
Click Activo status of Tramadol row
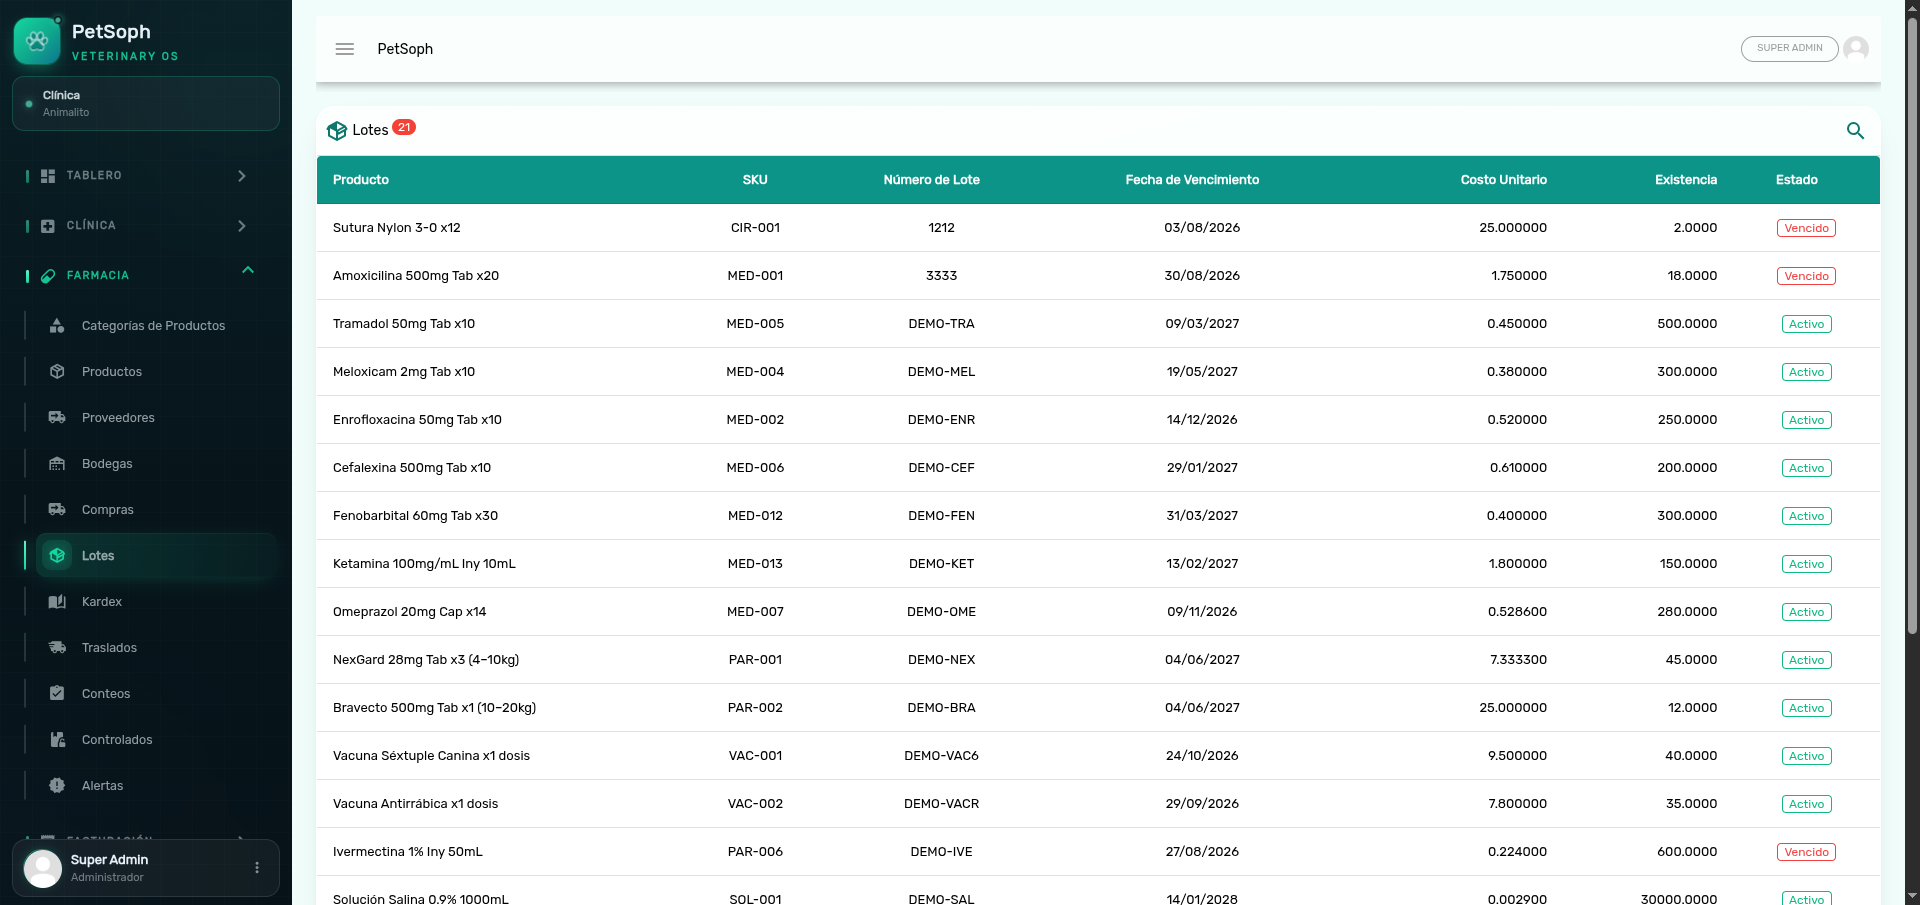(1806, 324)
